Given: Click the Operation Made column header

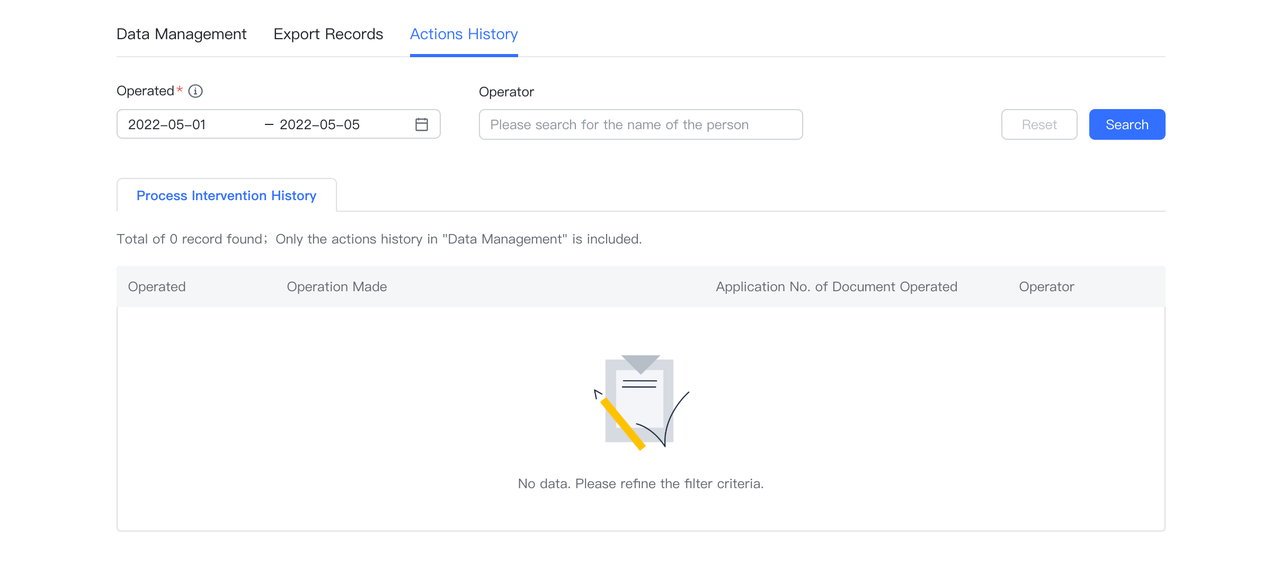Looking at the screenshot, I should click(x=337, y=287).
